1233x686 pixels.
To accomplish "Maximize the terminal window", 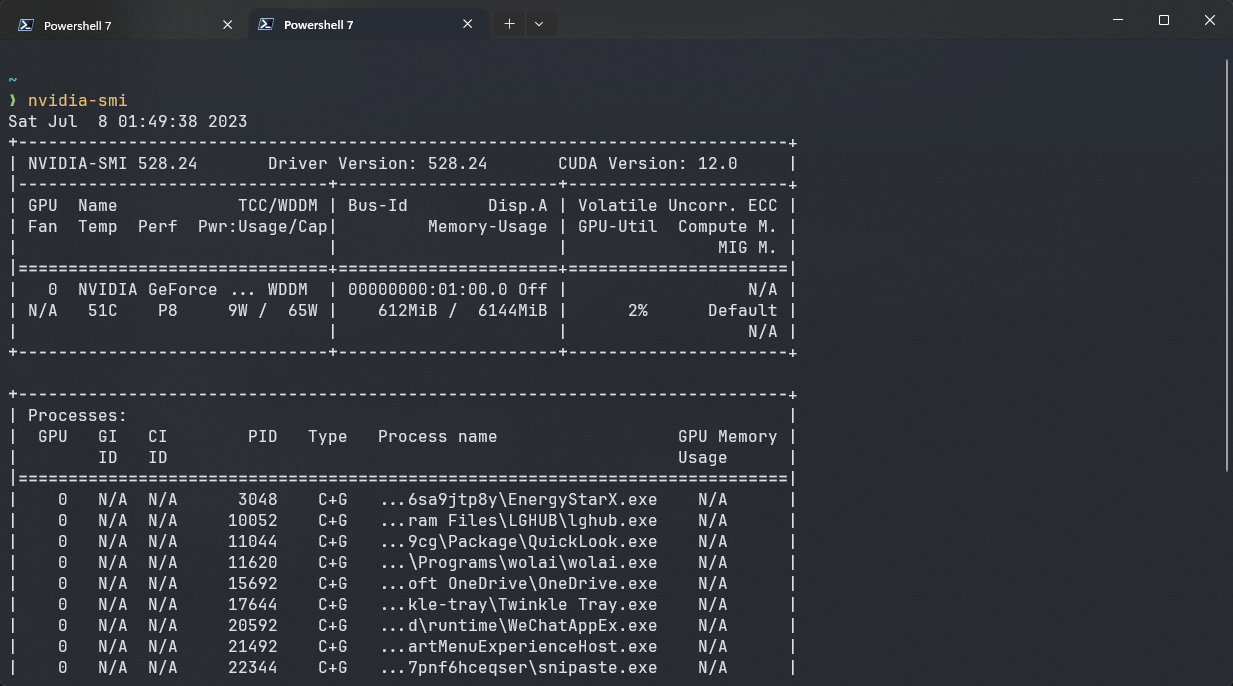I will (x=1163, y=21).
